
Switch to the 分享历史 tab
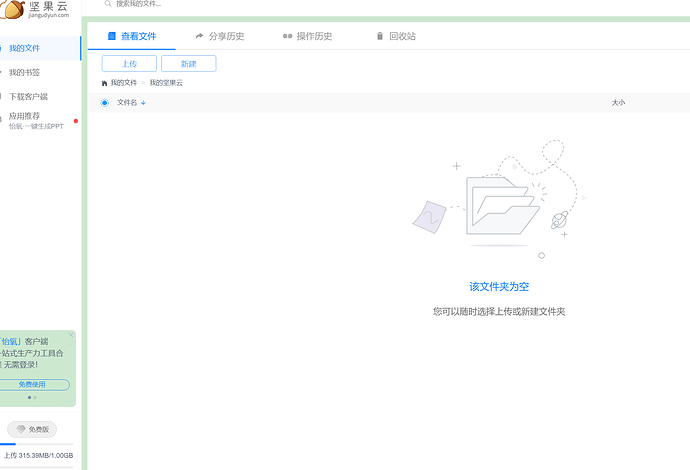pyautogui.click(x=220, y=36)
